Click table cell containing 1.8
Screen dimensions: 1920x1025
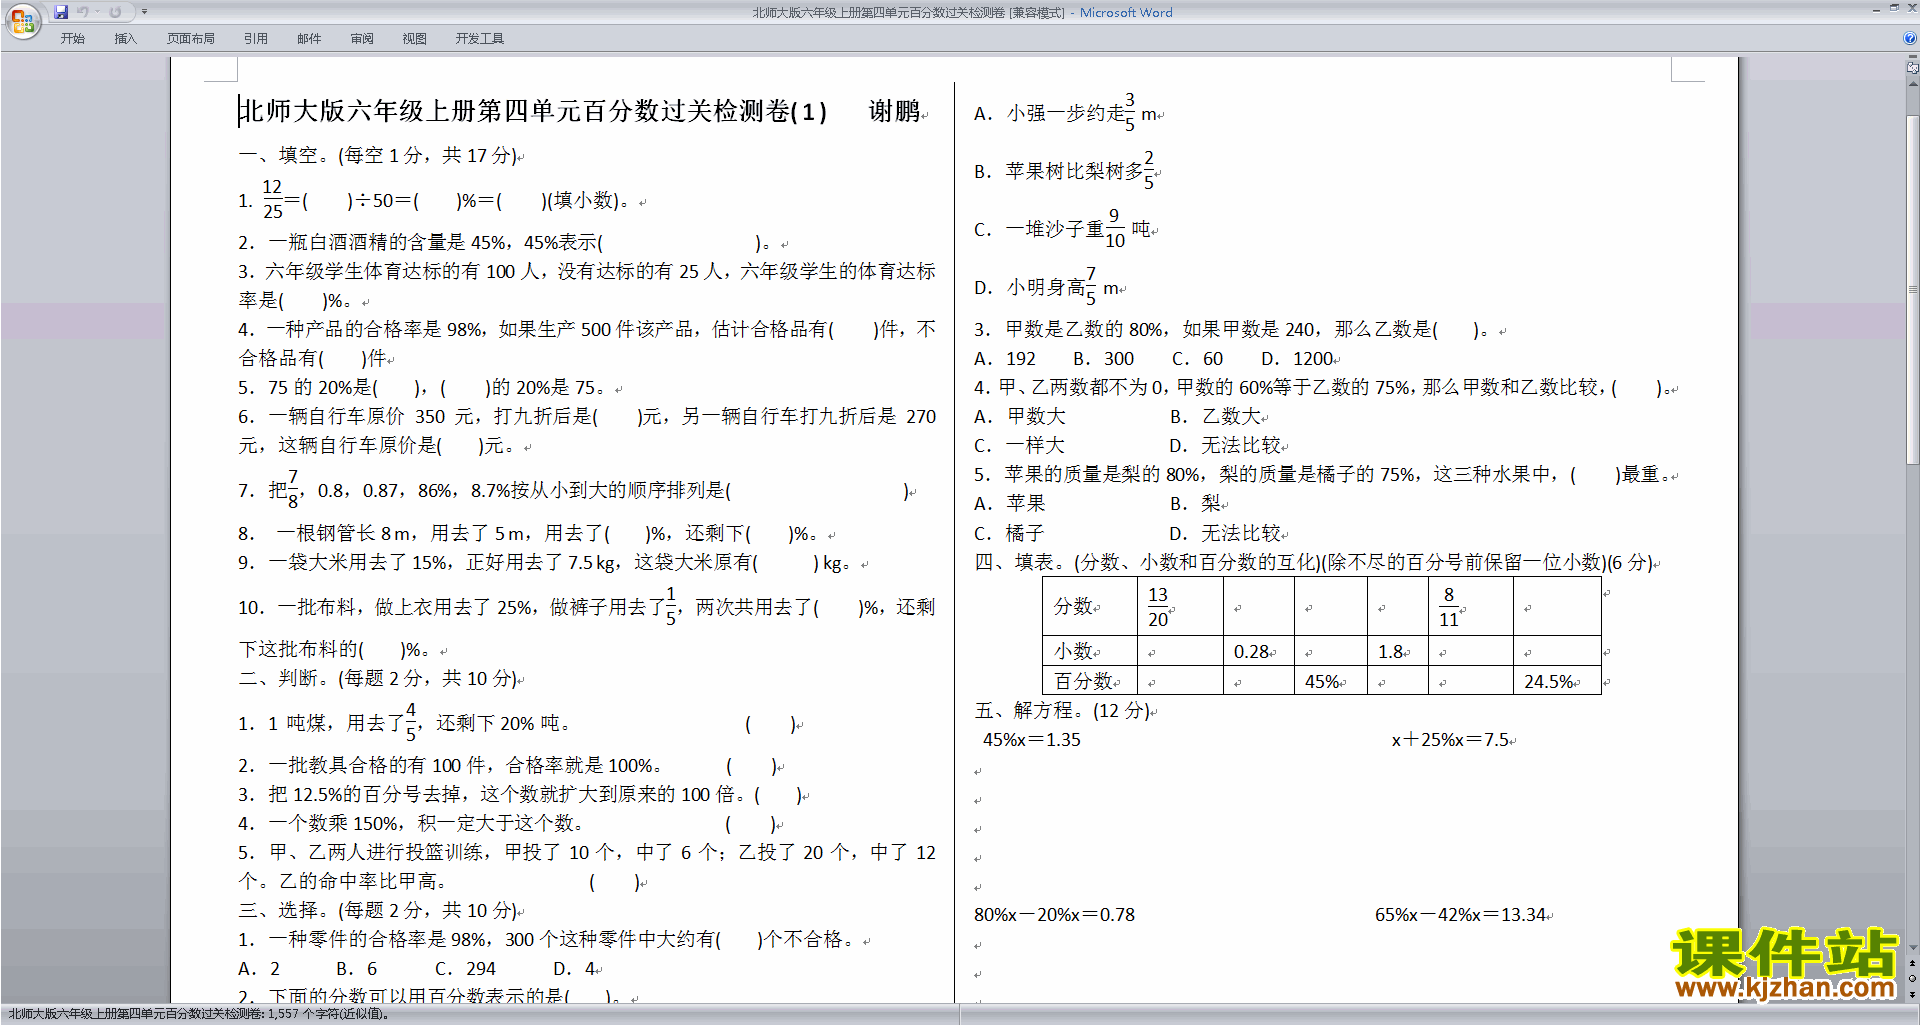tap(1397, 652)
